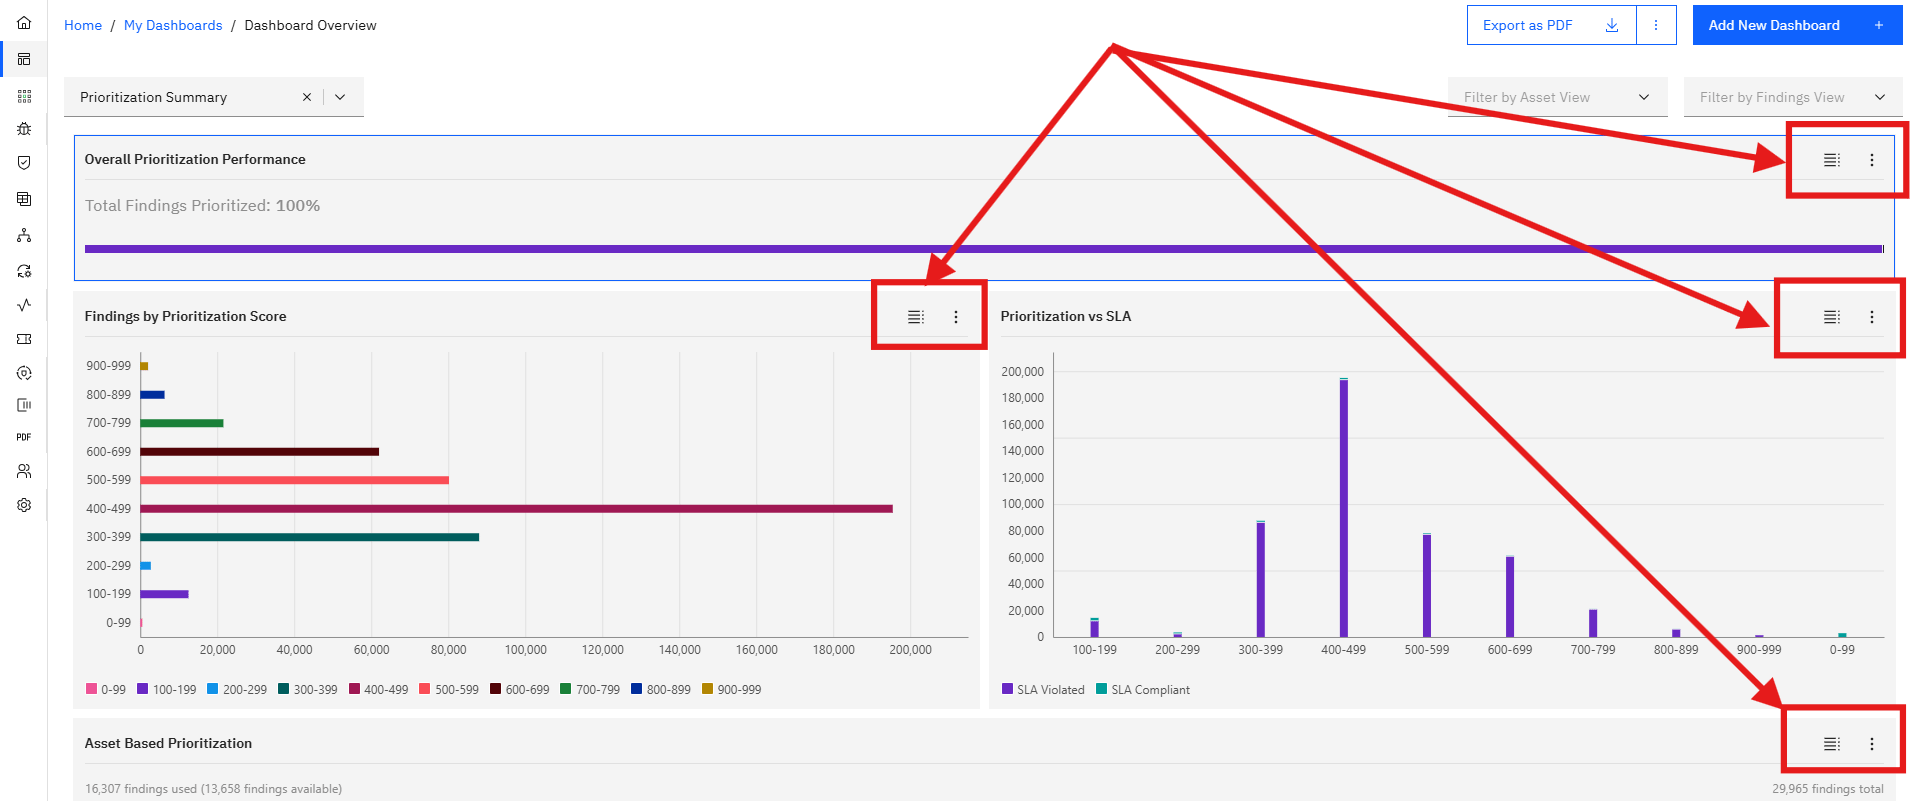The width and height of the screenshot is (1910, 801).
Task: Click Add New Dashboard button
Action: pyautogui.click(x=1797, y=25)
